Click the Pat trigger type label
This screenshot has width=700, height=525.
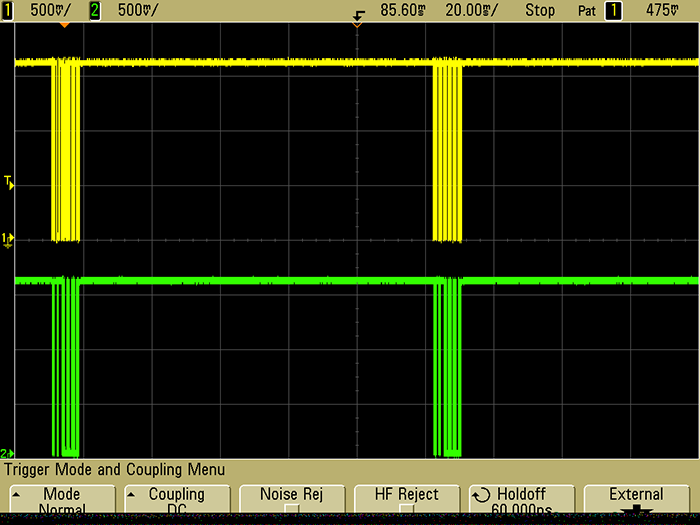point(585,10)
